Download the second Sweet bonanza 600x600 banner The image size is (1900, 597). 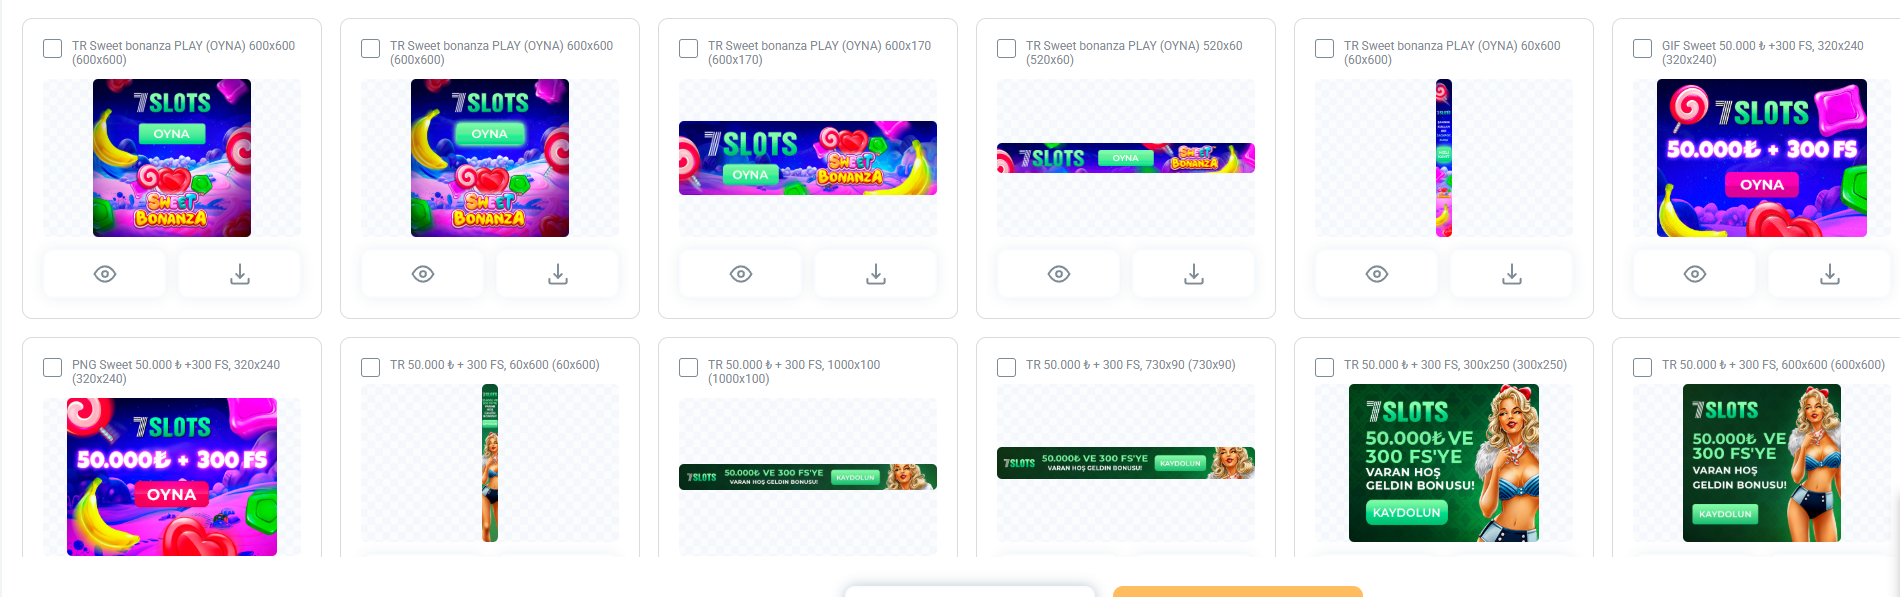pyautogui.click(x=558, y=274)
